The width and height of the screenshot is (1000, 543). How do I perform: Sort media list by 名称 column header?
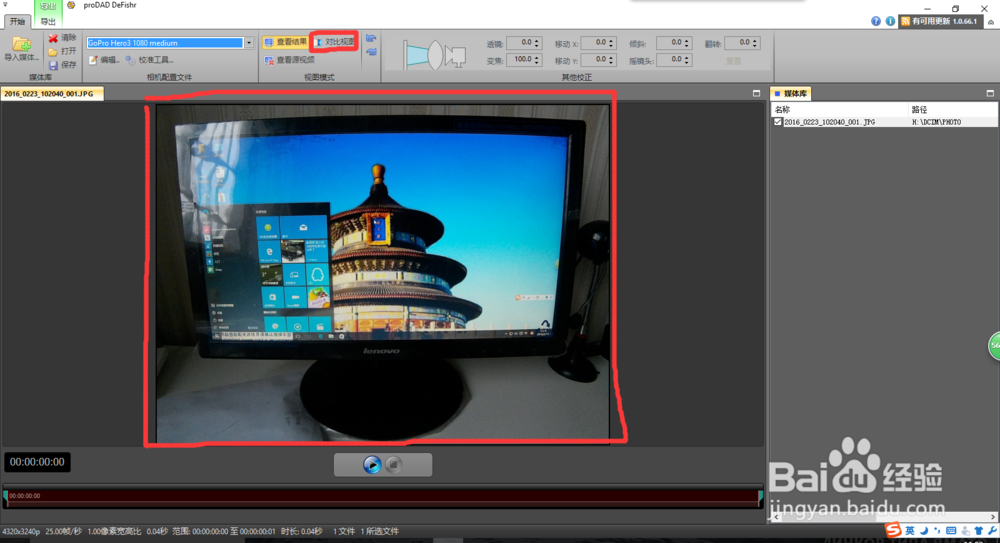click(839, 110)
